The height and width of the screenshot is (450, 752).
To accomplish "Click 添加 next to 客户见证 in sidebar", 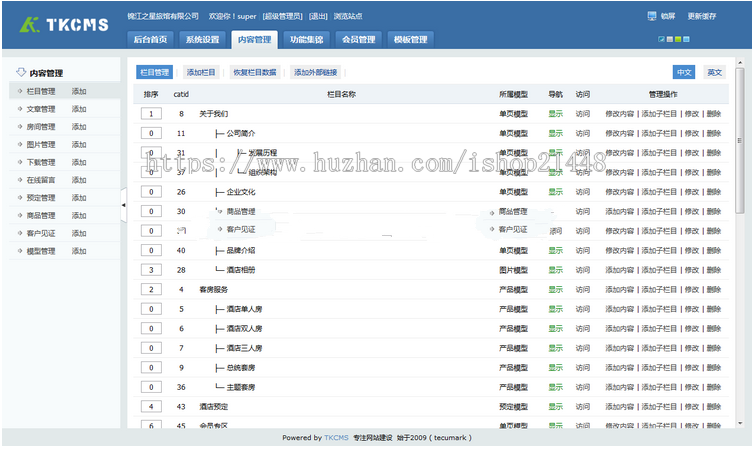I will pyautogui.click(x=79, y=233).
